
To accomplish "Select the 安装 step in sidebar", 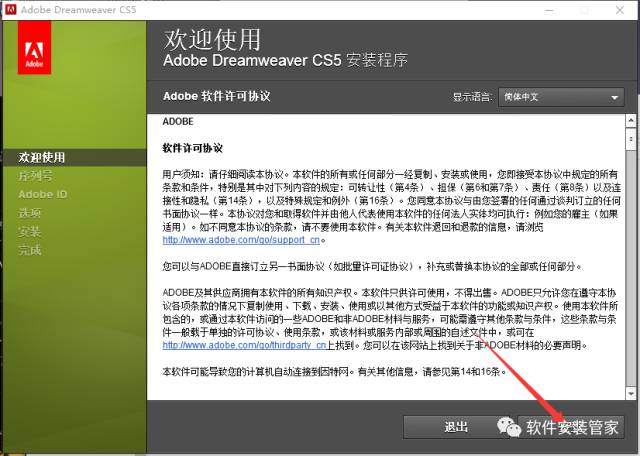I will coord(29,231).
